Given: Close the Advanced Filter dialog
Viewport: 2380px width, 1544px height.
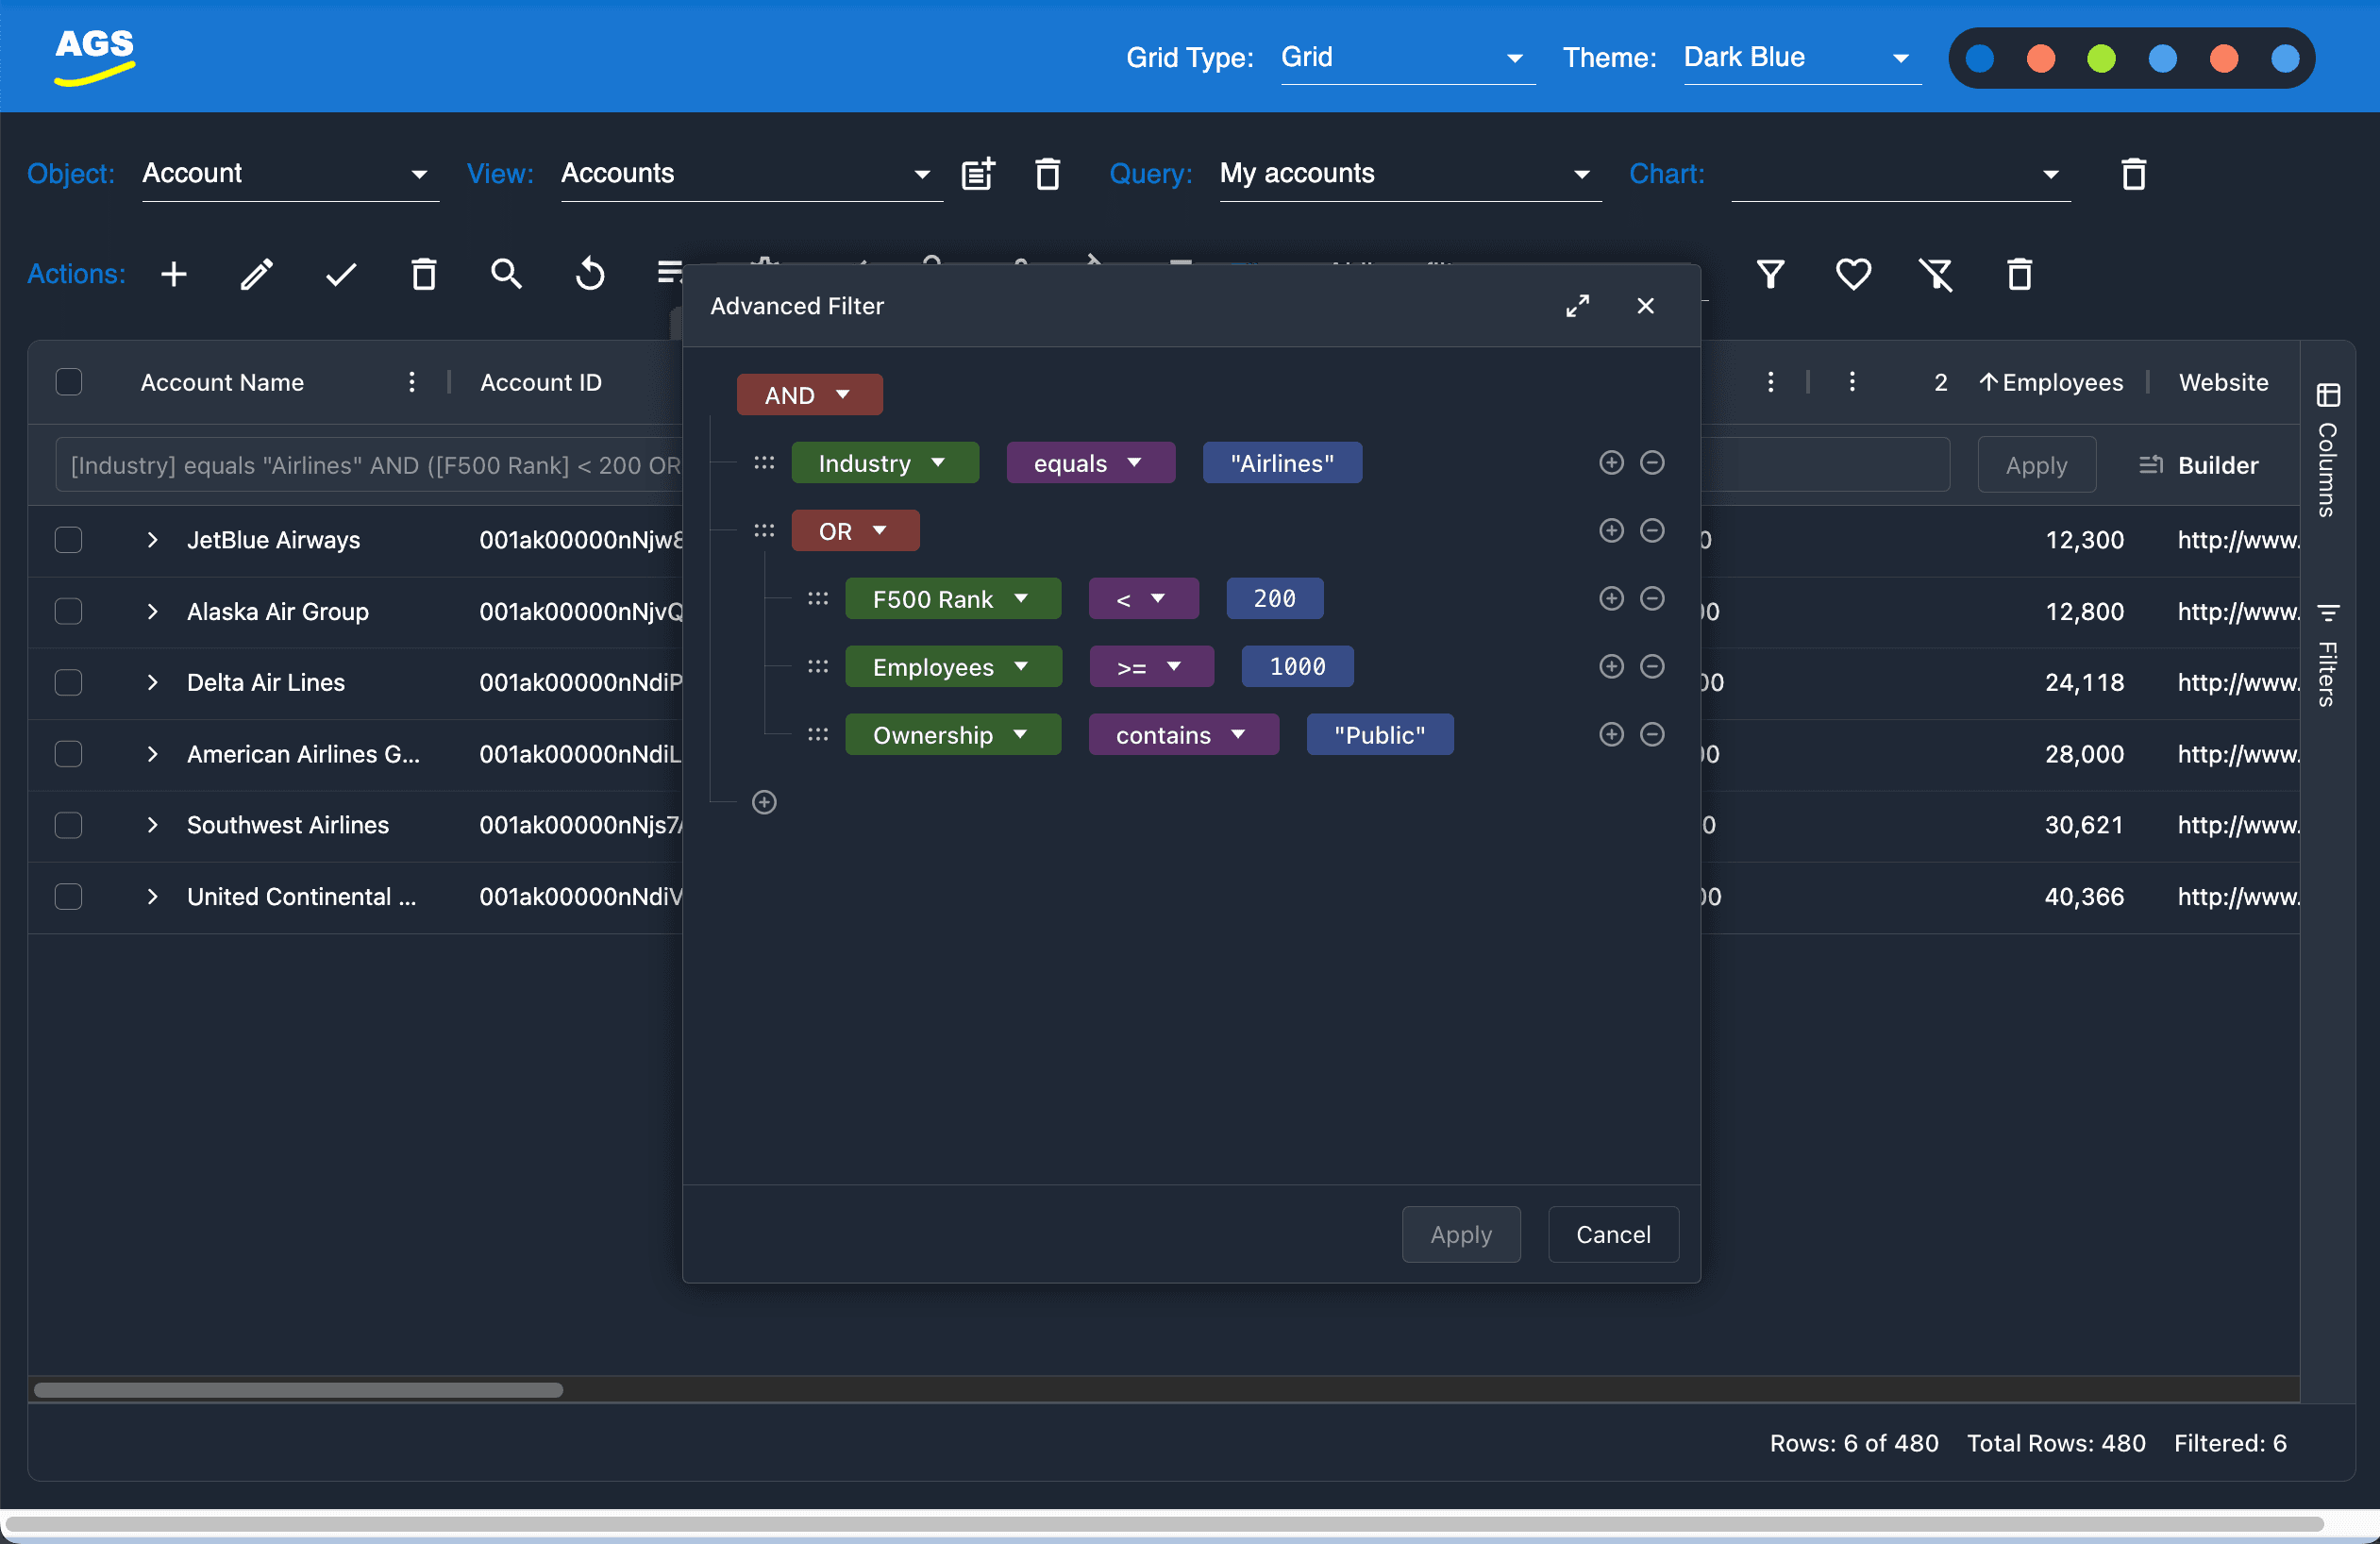Looking at the screenshot, I should pos(1645,306).
